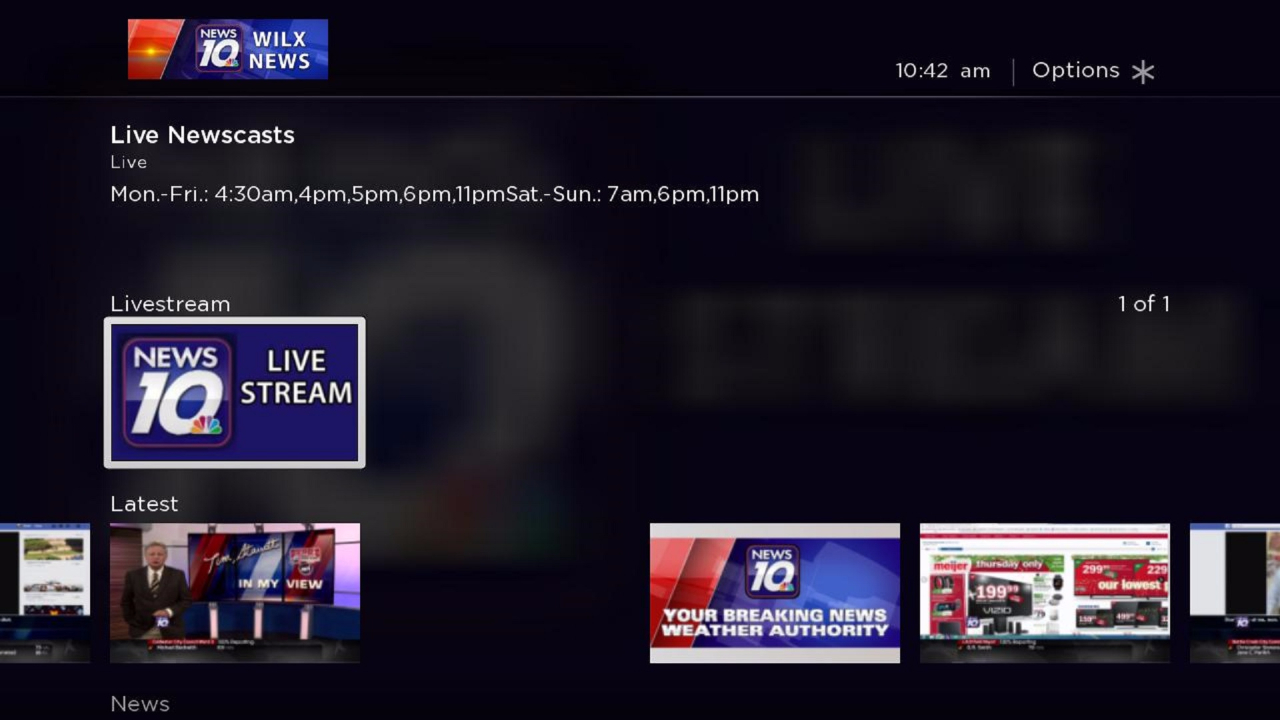
Task: Click the WILX News 10 logo
Action: 227,48
